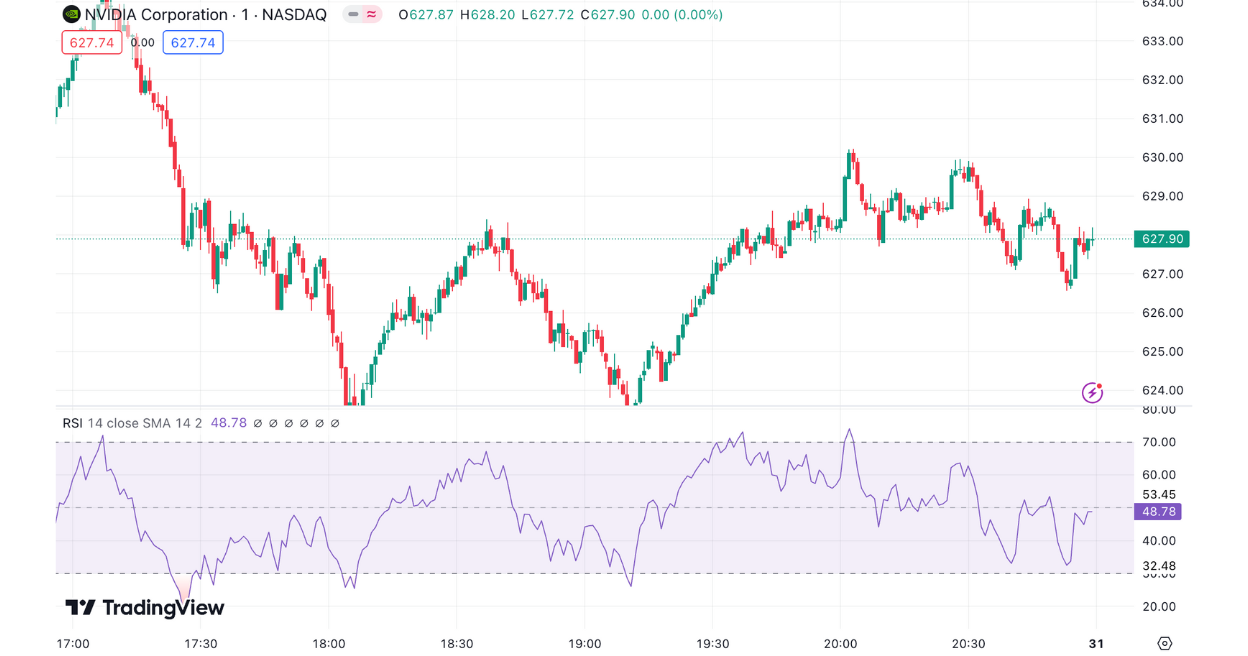Screen dimensions: 1248x656
Task: Toggle visibility of the RSI plot
Action: [258, 422]
